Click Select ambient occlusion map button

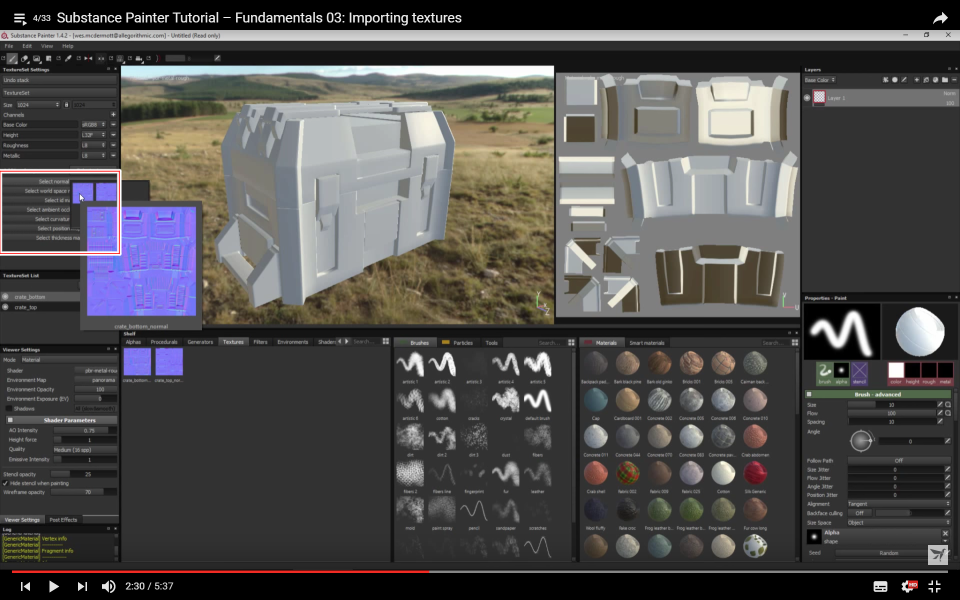pos(37,209)
